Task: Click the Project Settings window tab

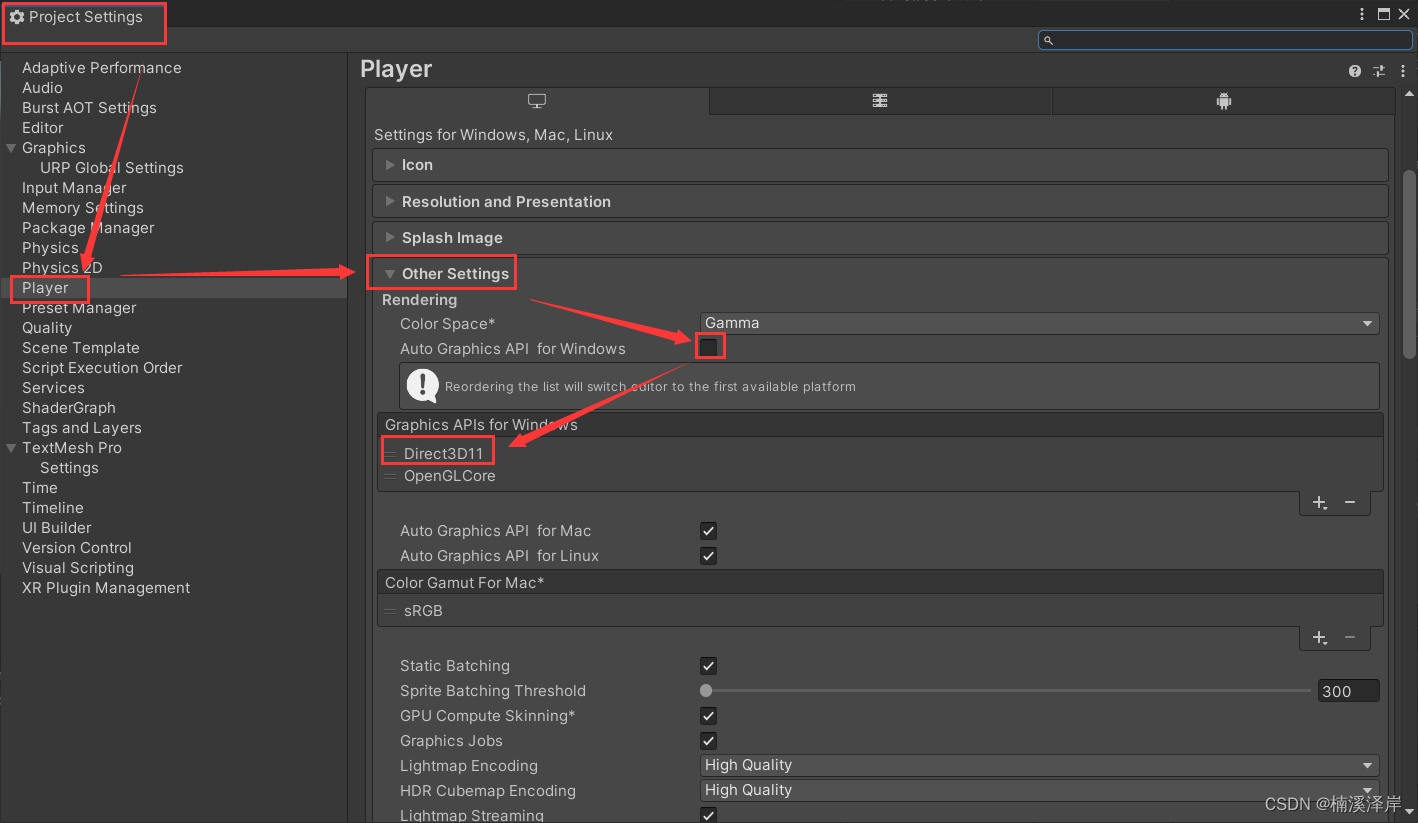Action: tap(76, 17)
